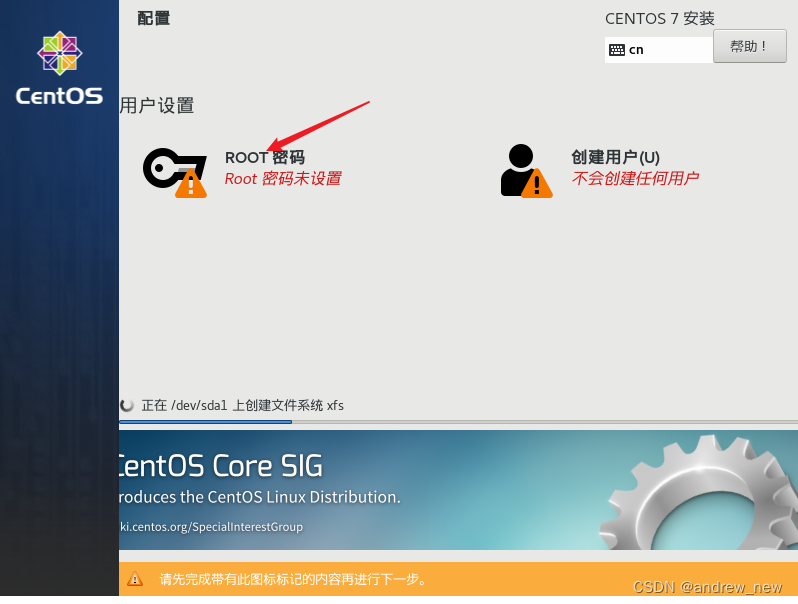798x604 pixels.
Task: Click the CentOS Core SIG banner
Action: coord(458,490)
